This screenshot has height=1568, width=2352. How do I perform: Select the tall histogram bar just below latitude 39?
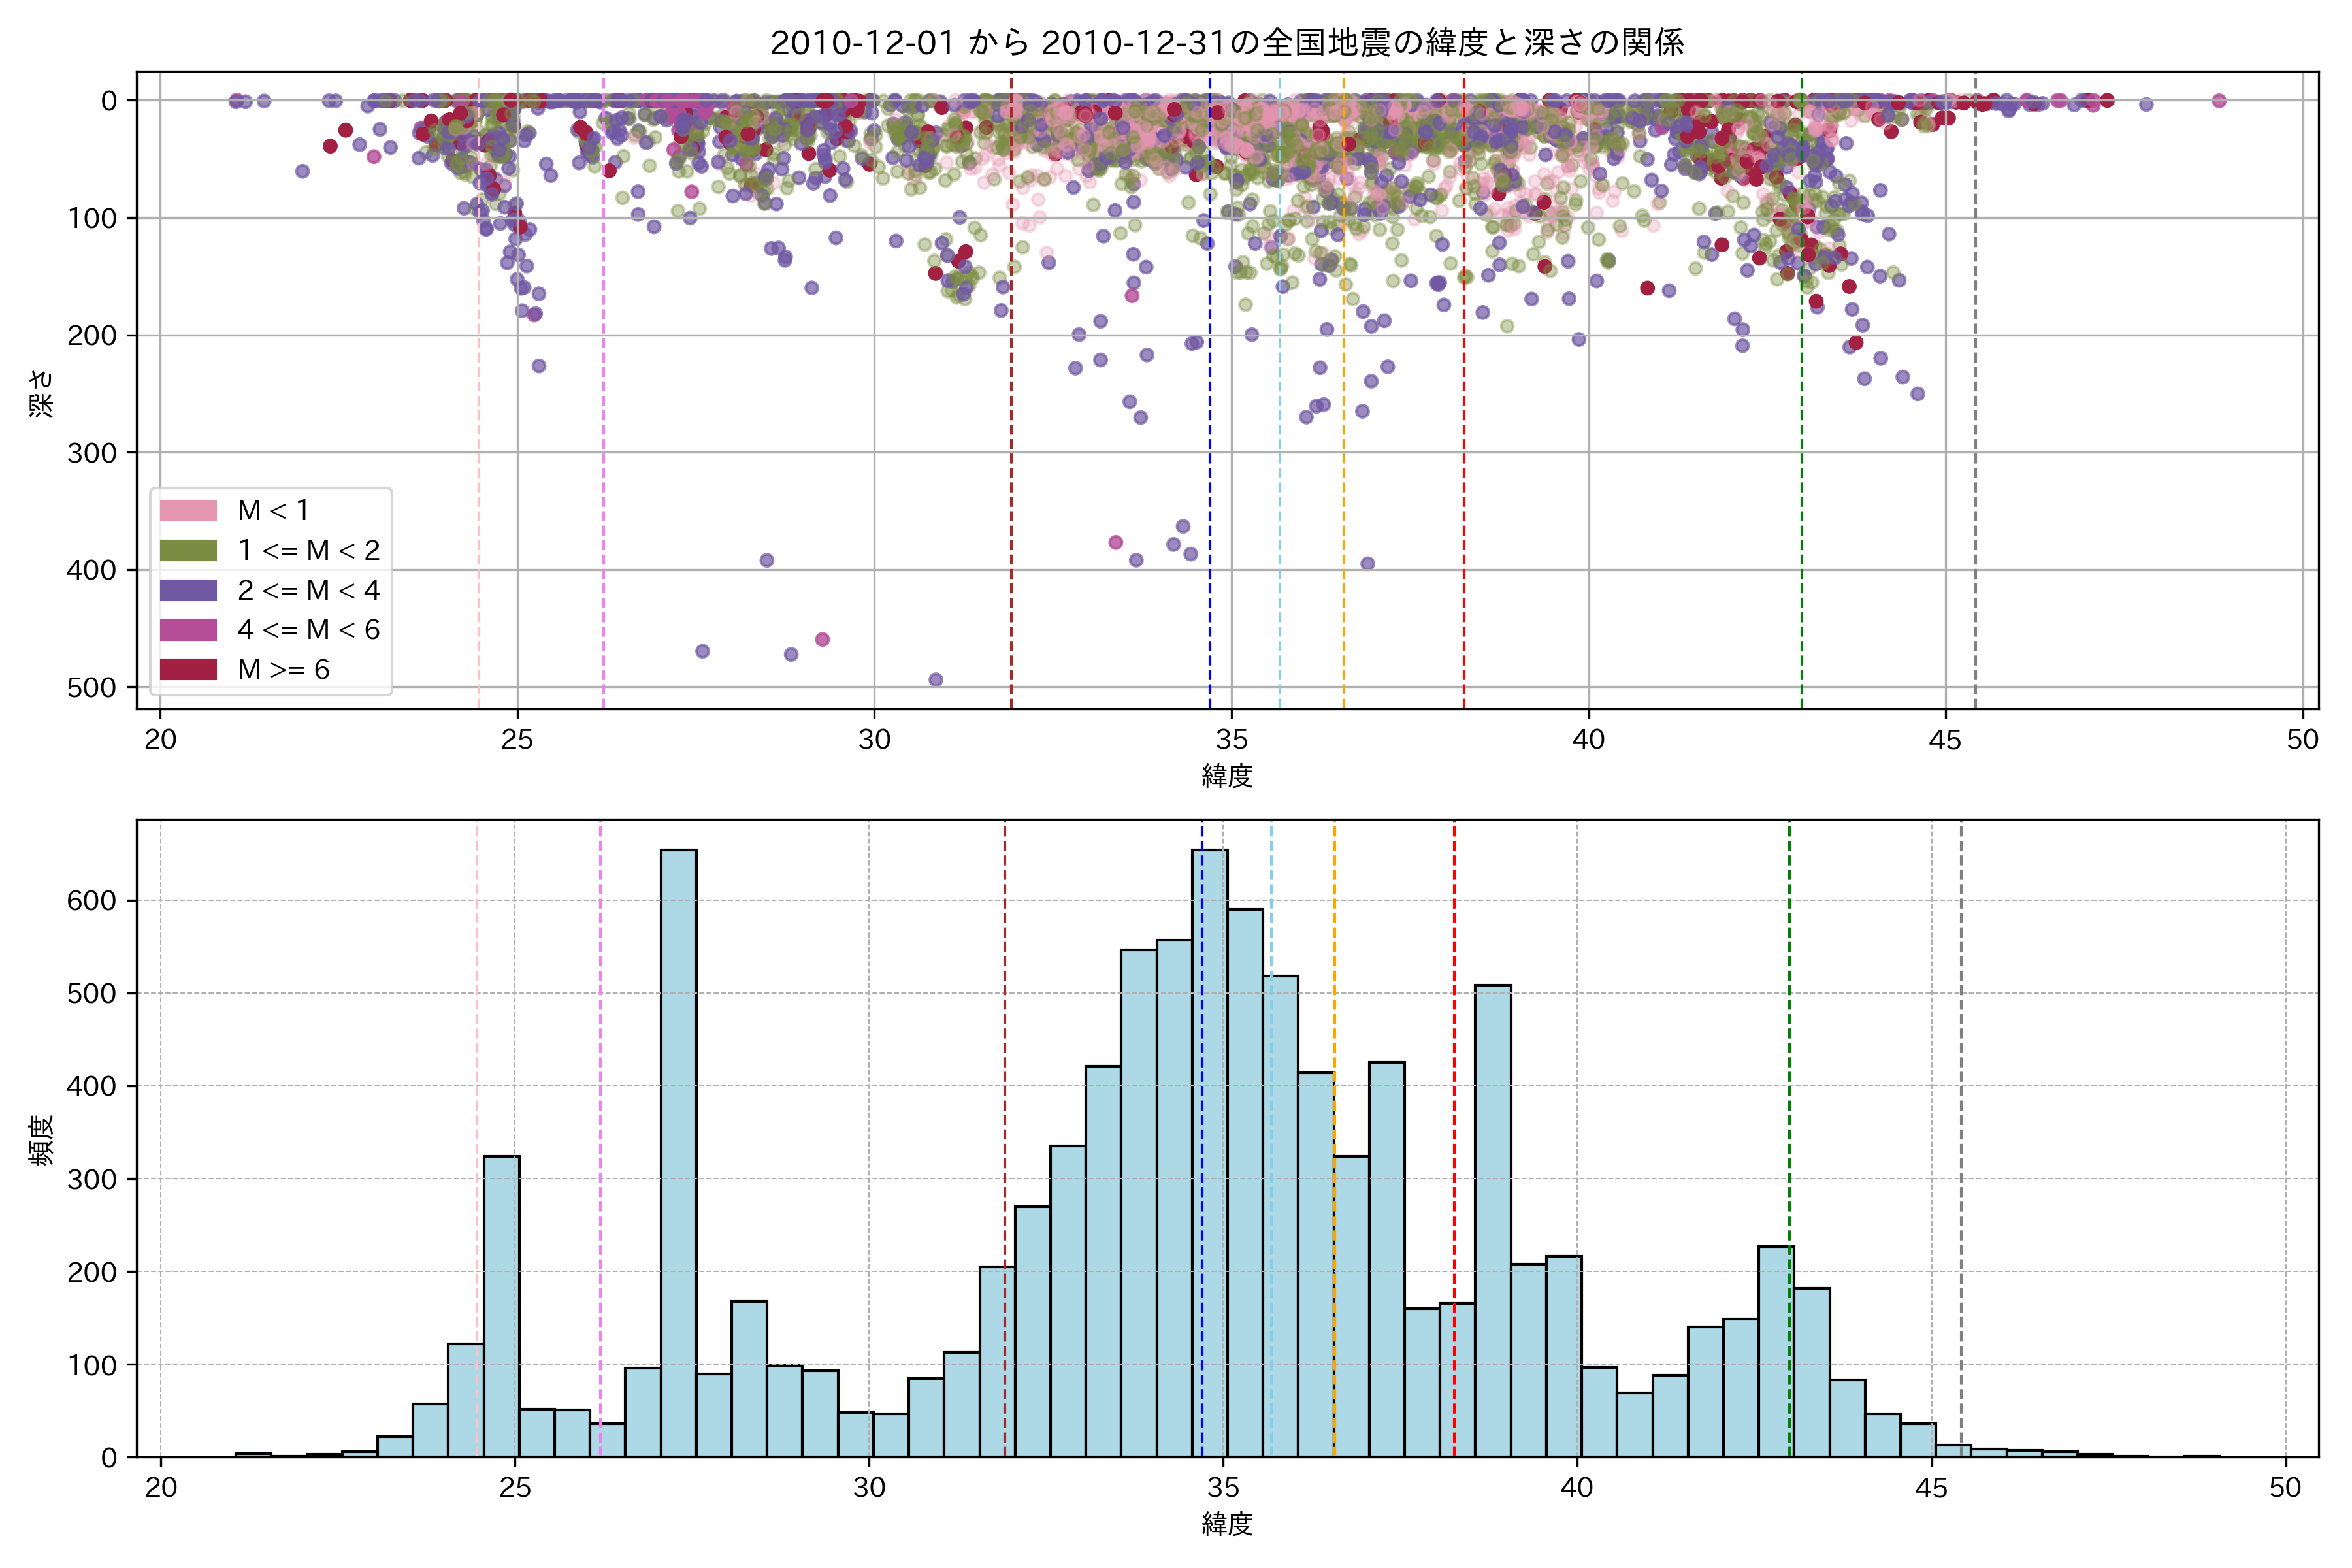(1493, 1220)
